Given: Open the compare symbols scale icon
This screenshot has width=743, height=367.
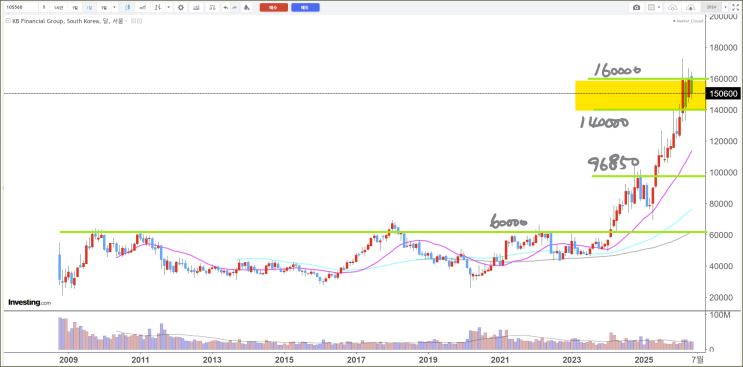Looking at the screenshot, I should tap(212, 8).
